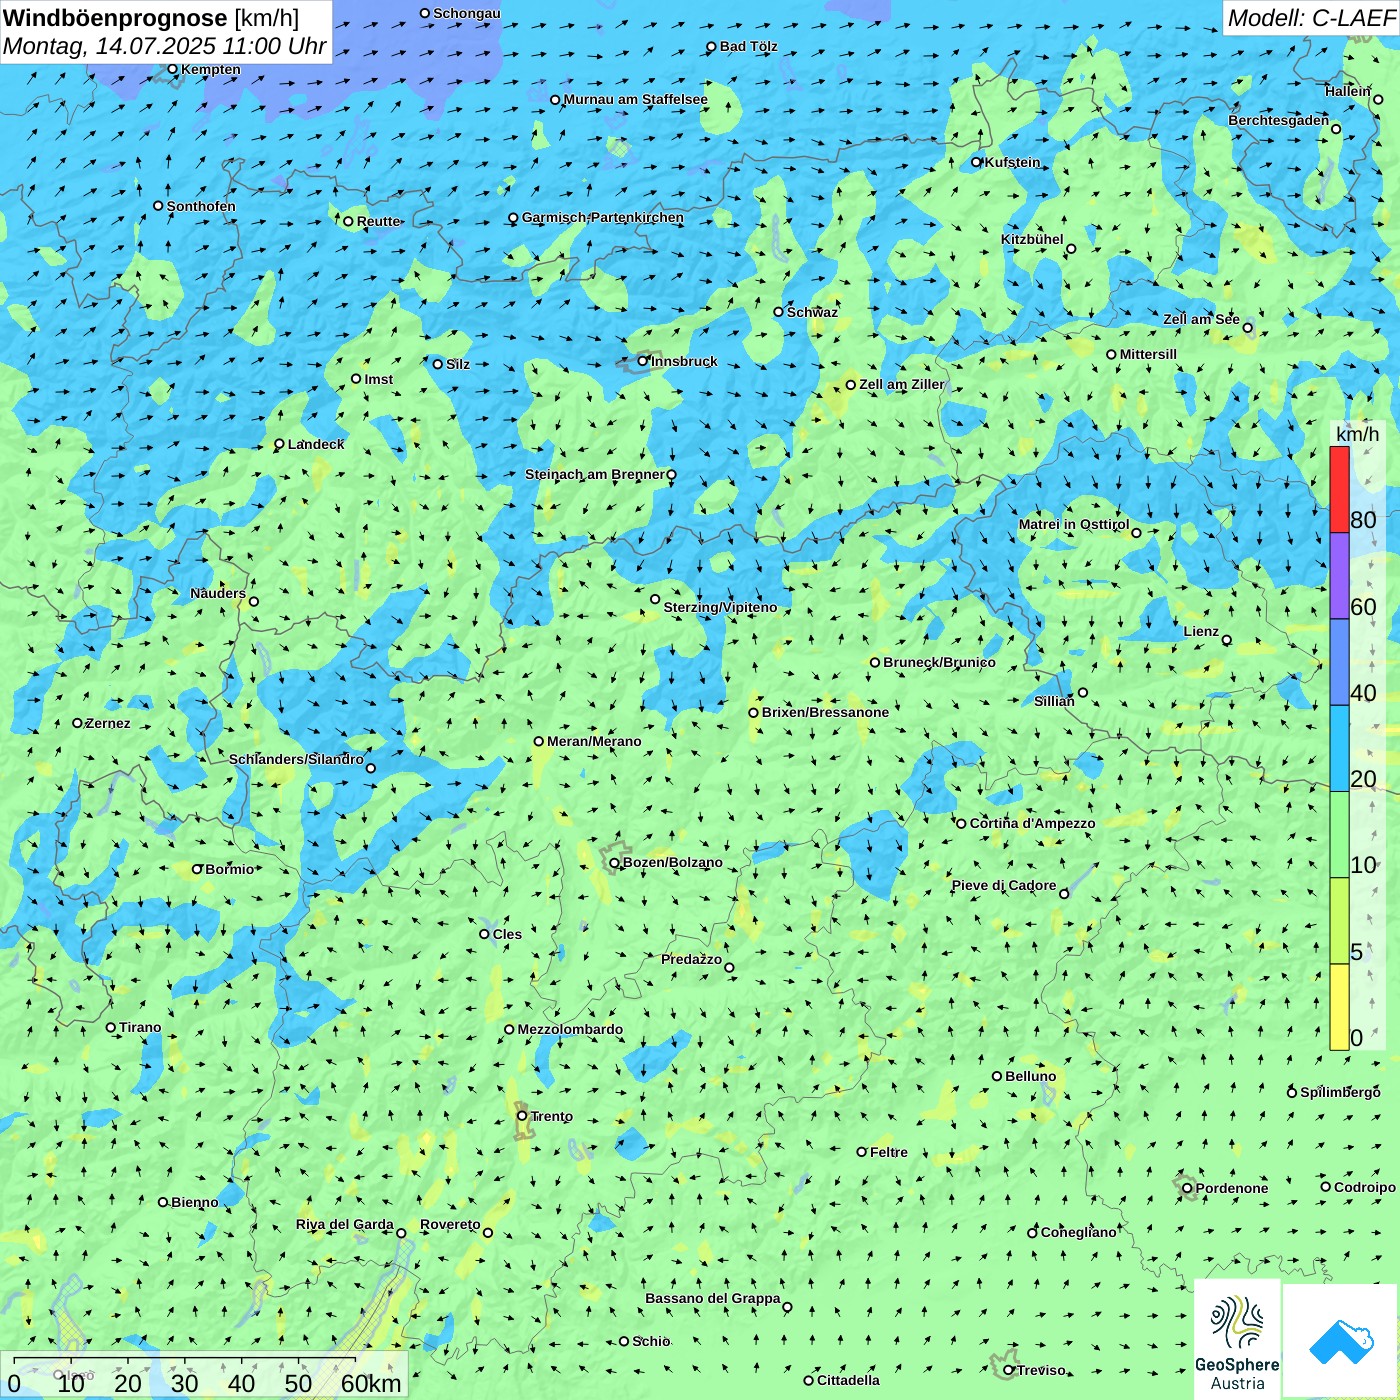This screenshot has width=1400, height=1400.
Task: Click the 'Sterzing/Vipiteno' label
Action: click(x=720, y=607)
